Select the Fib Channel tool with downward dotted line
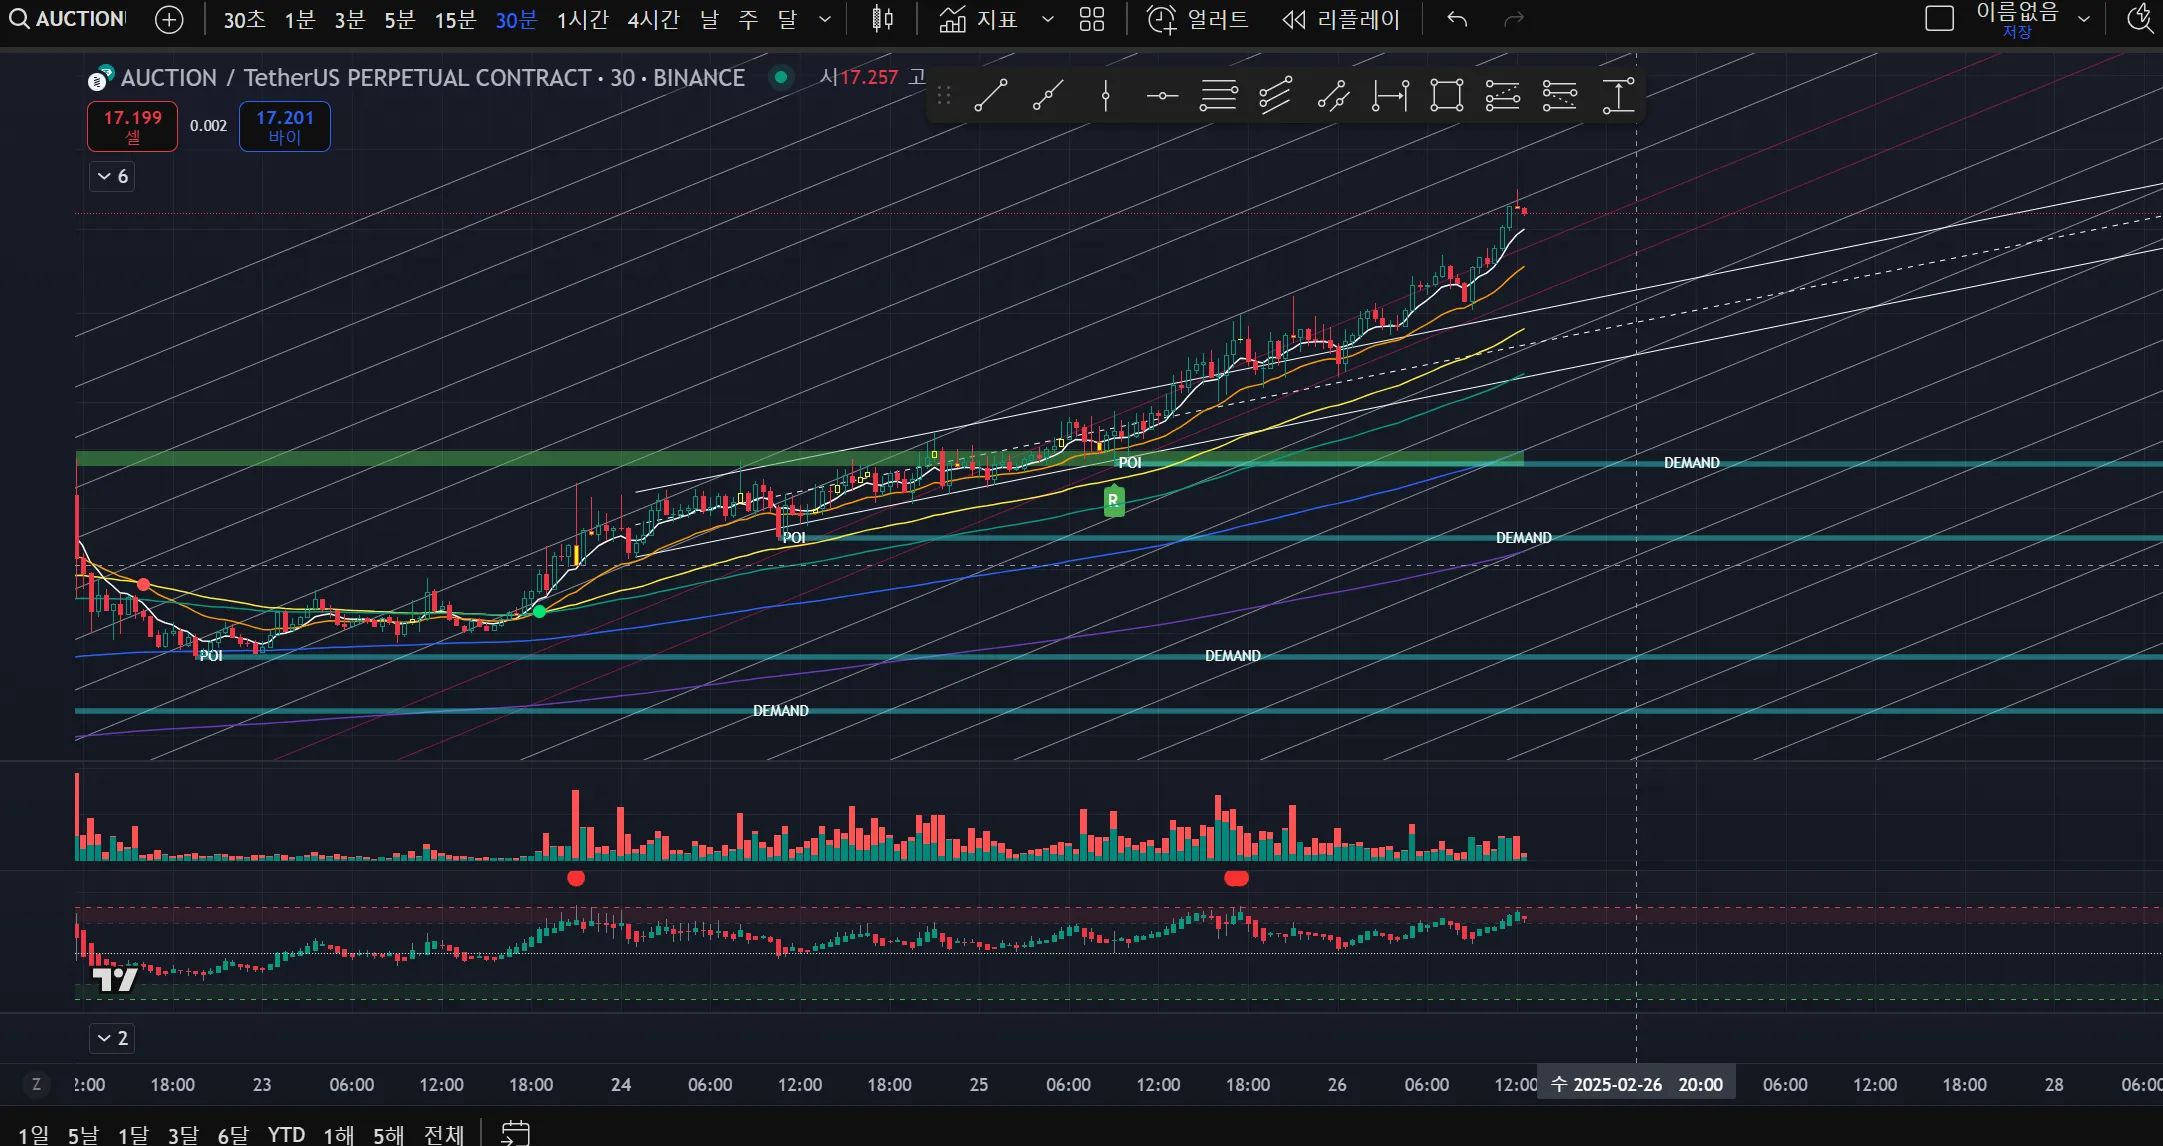The height and width of the screenshot is (1146, 2163). click(x=1560, y=96)
